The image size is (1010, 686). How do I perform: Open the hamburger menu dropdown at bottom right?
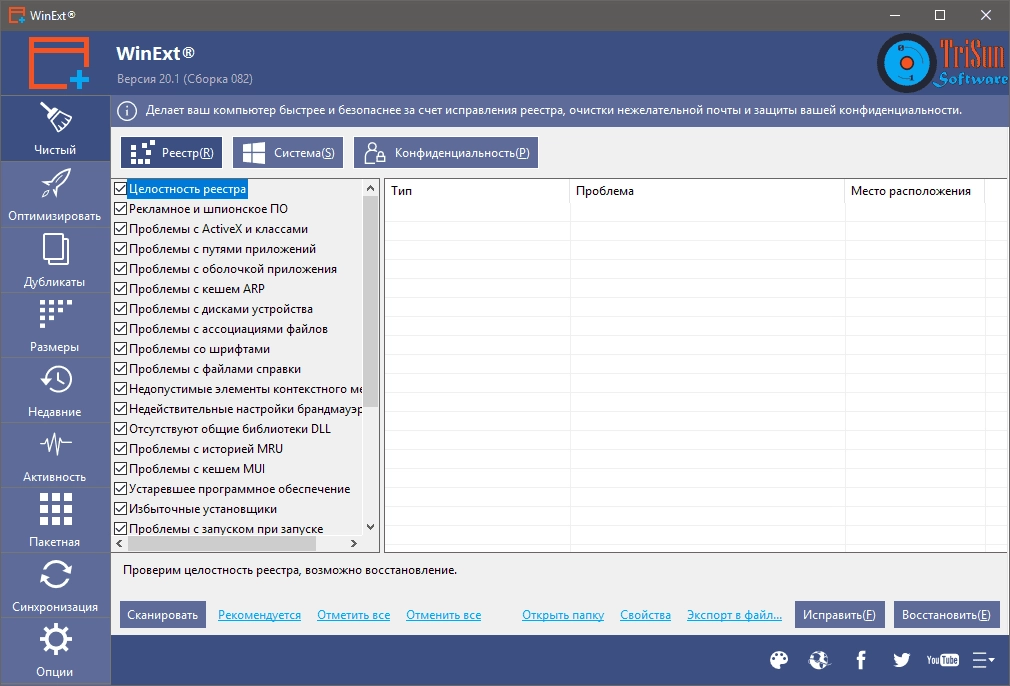[983, 660]
